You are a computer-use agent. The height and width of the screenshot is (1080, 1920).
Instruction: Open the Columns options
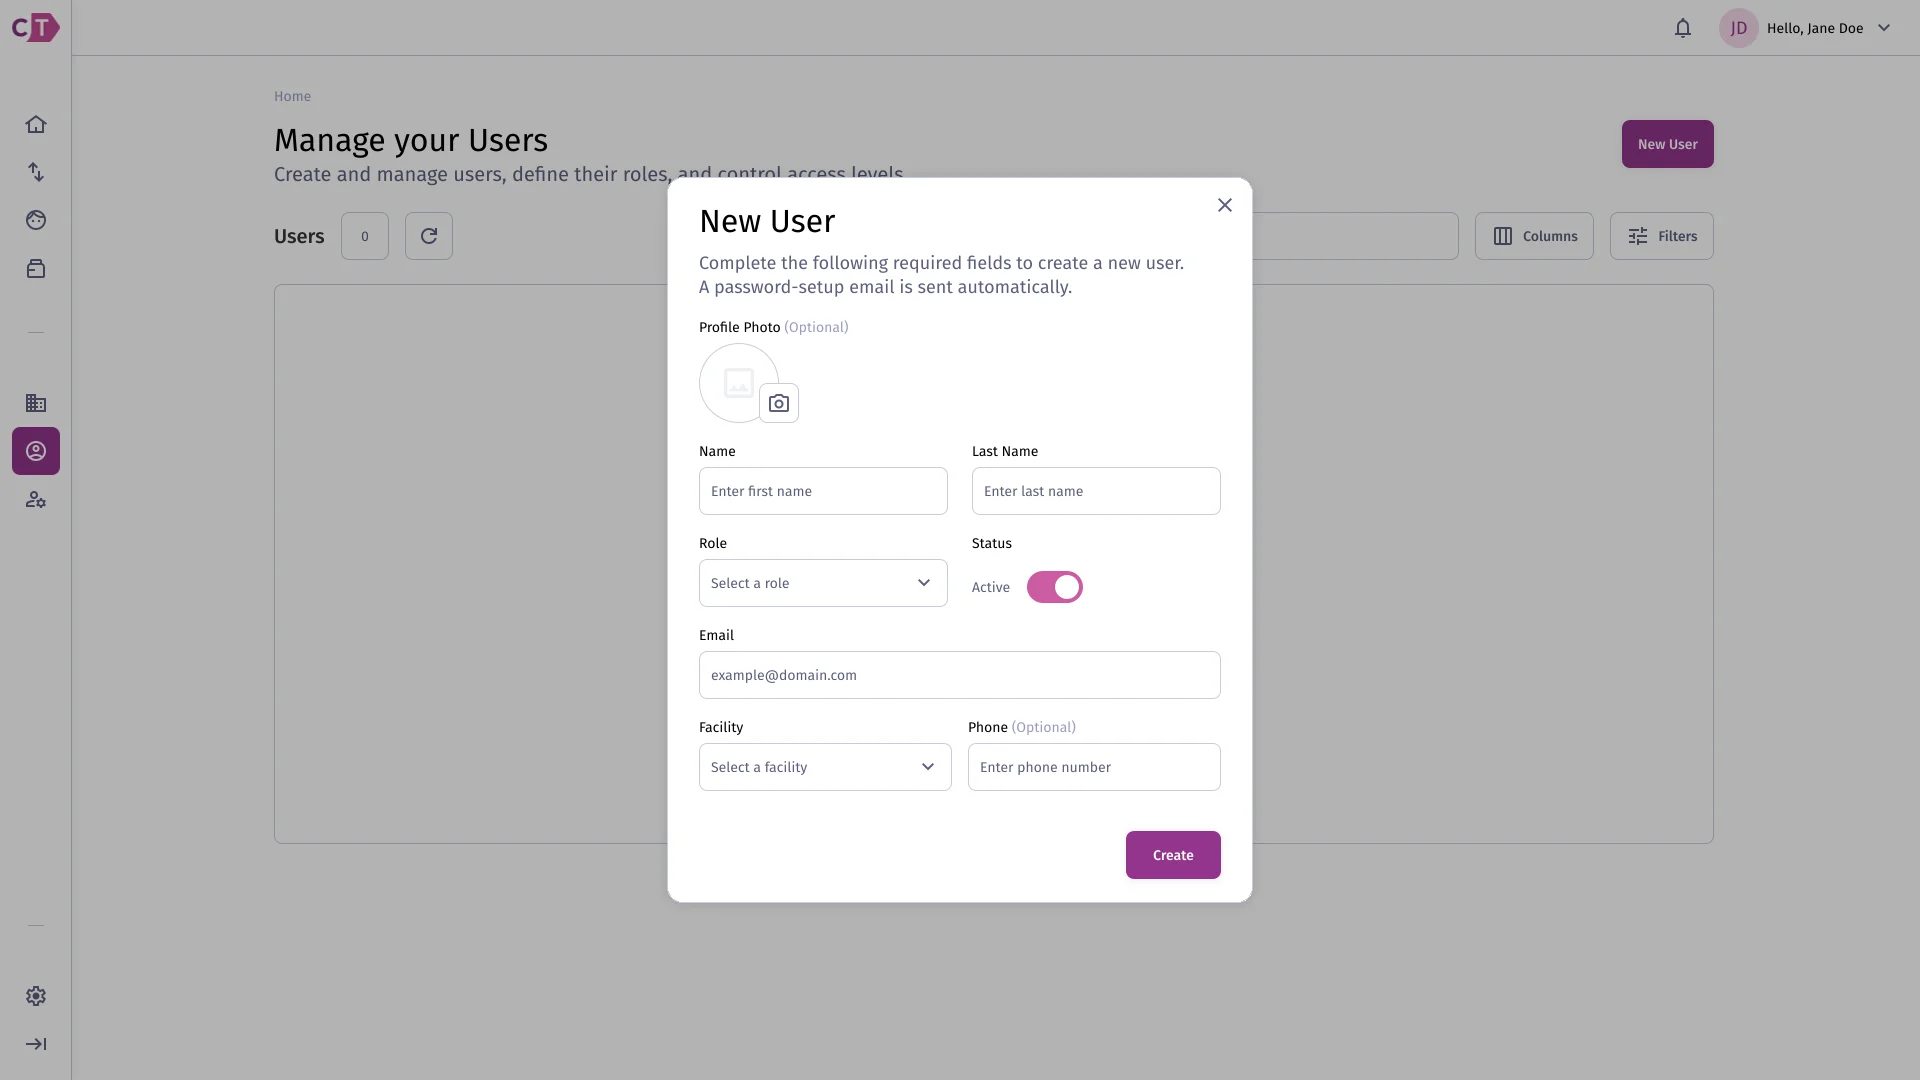[1534, 236]
